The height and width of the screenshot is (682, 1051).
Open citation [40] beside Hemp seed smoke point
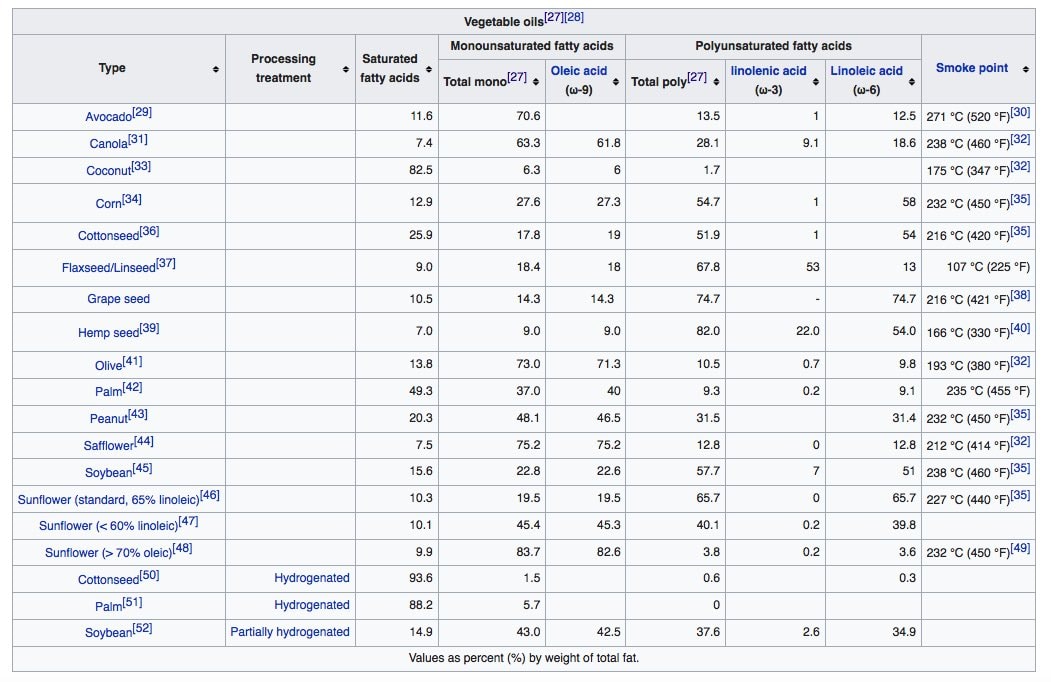tap(1020, 329)
